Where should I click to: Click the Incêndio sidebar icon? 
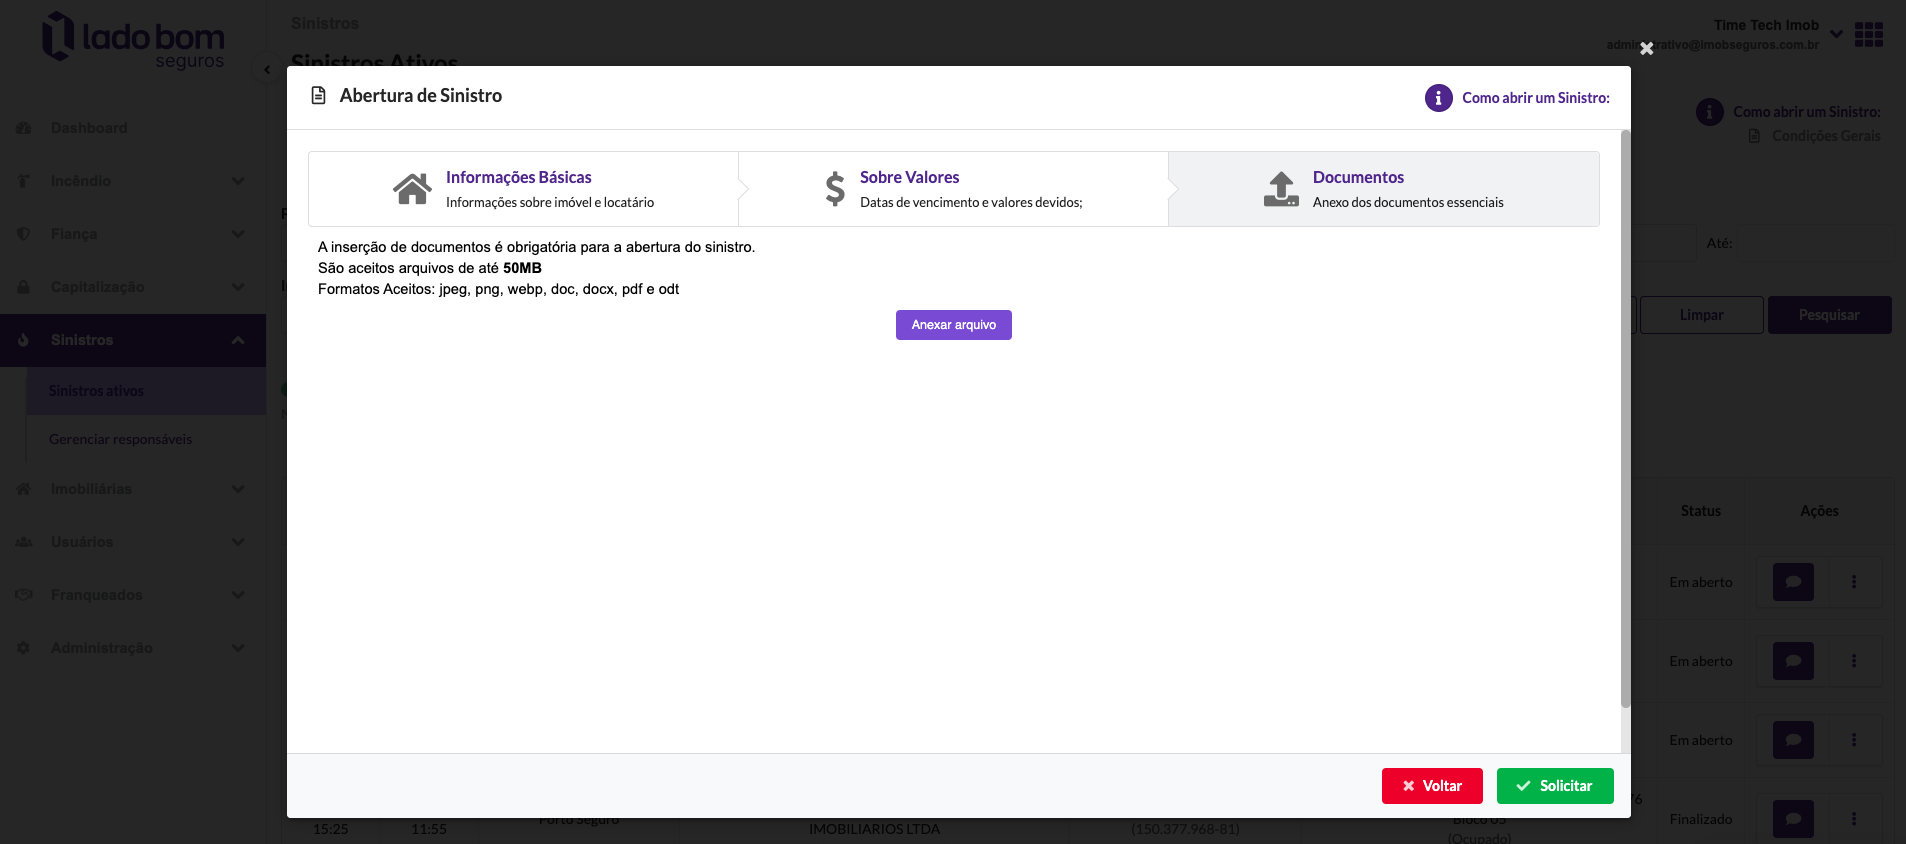point(24,181)
